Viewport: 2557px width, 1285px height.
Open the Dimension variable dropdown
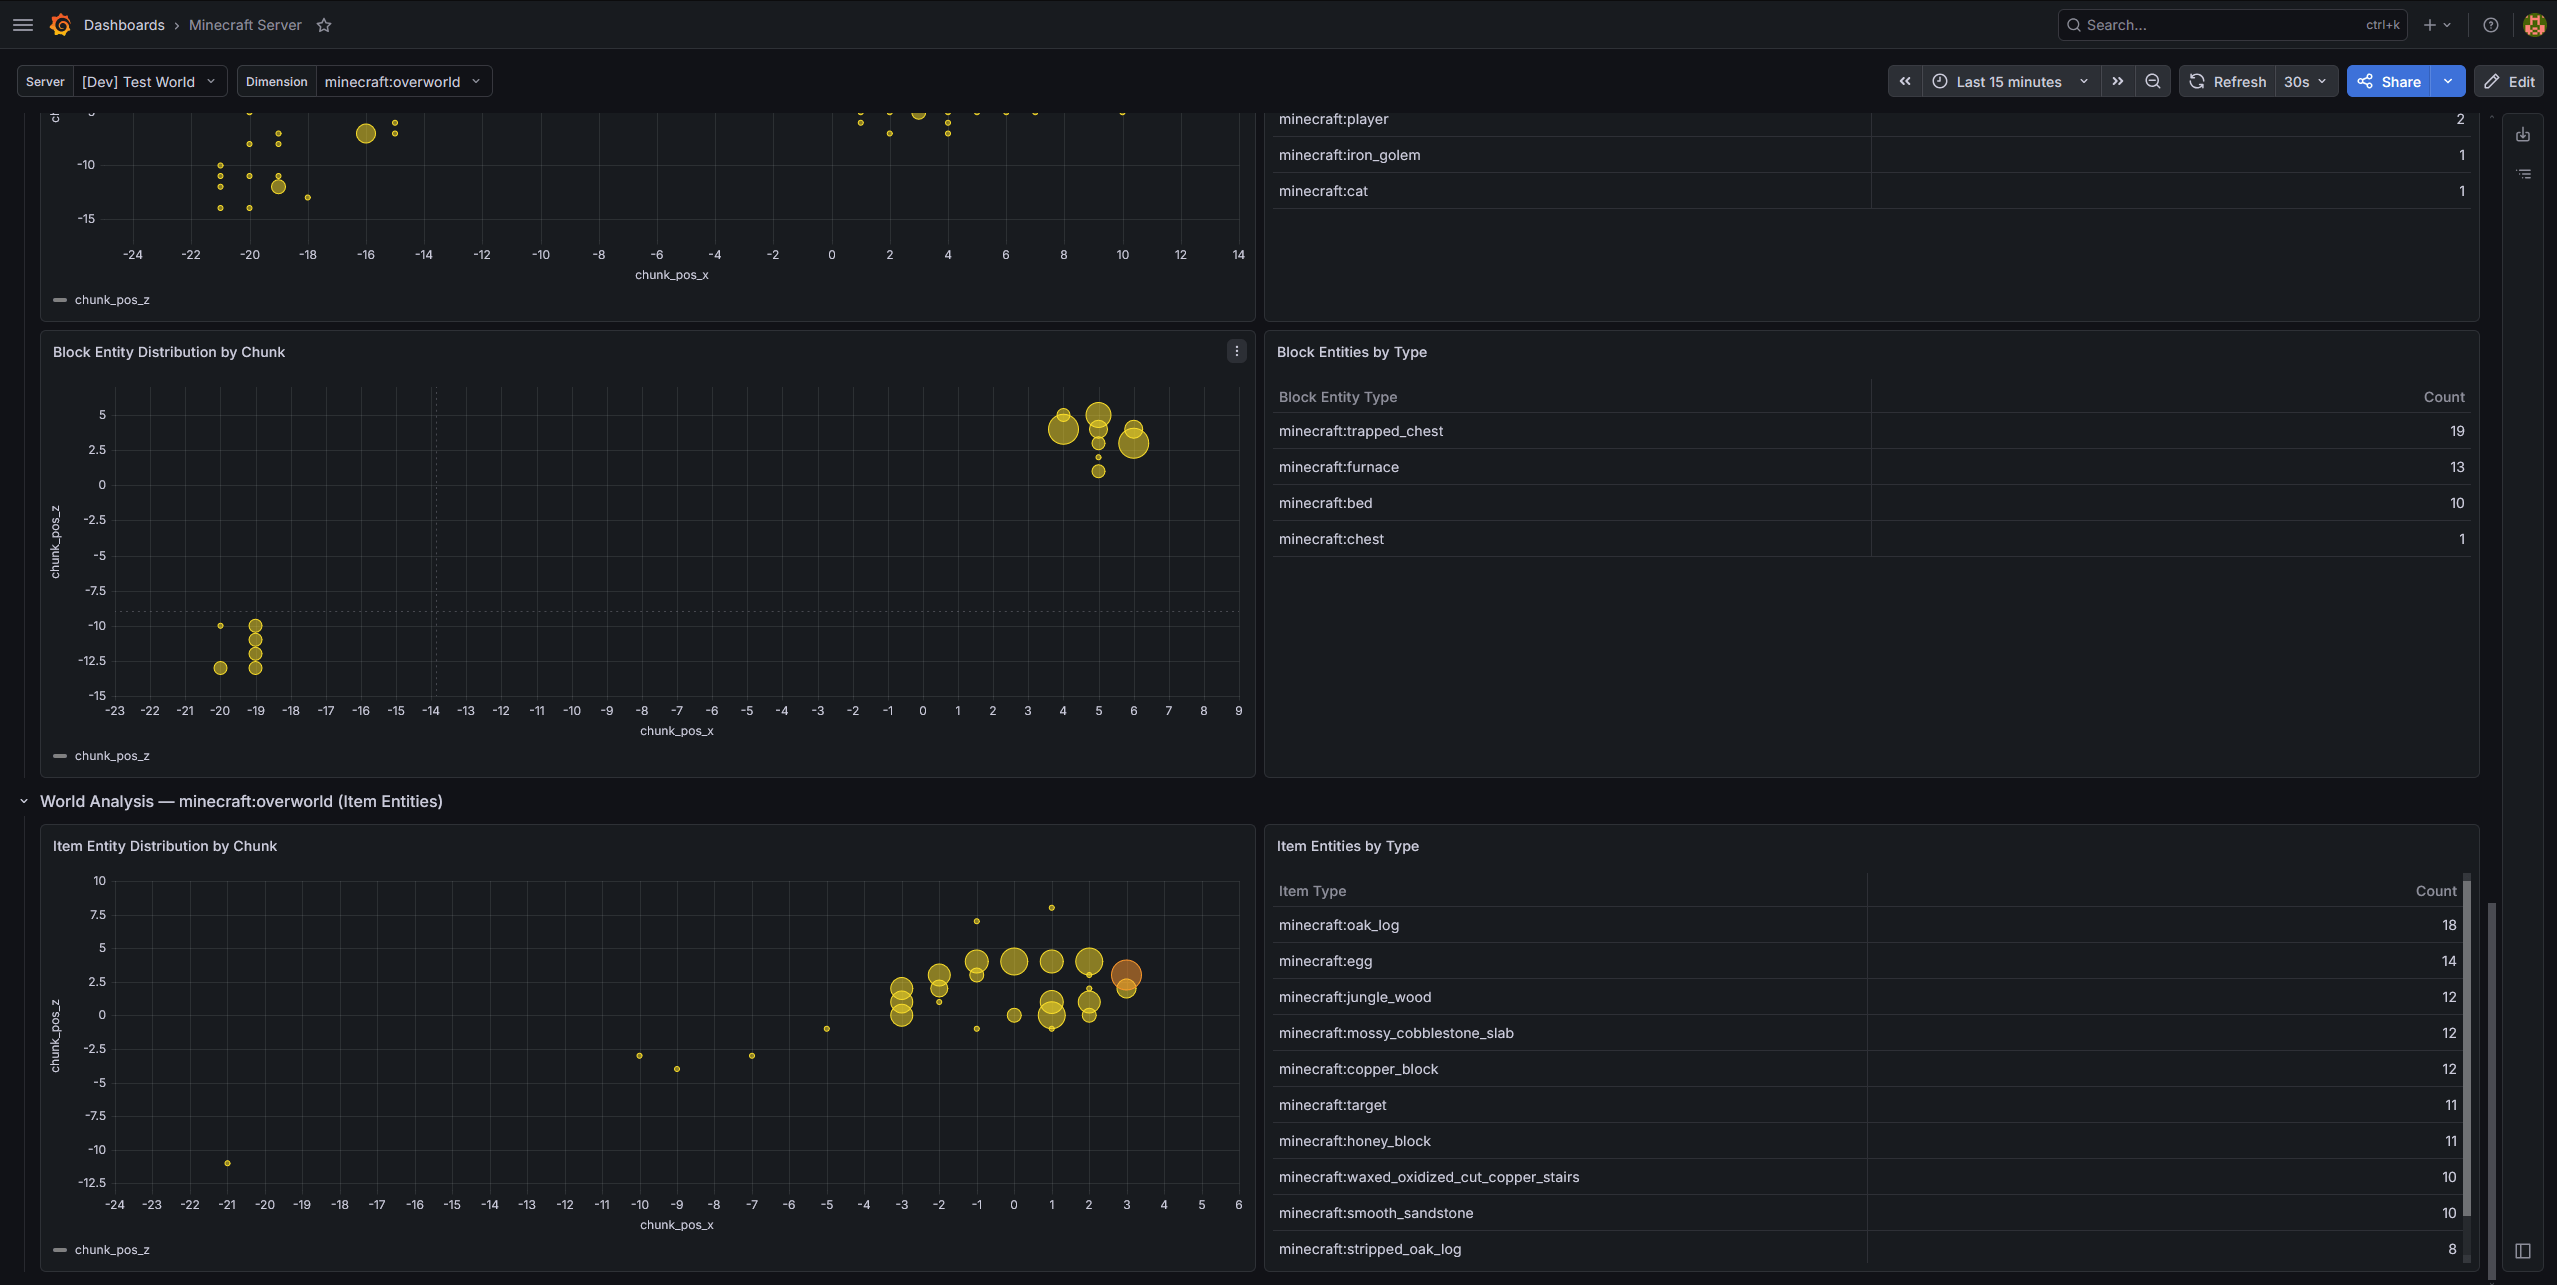point(404,81)
